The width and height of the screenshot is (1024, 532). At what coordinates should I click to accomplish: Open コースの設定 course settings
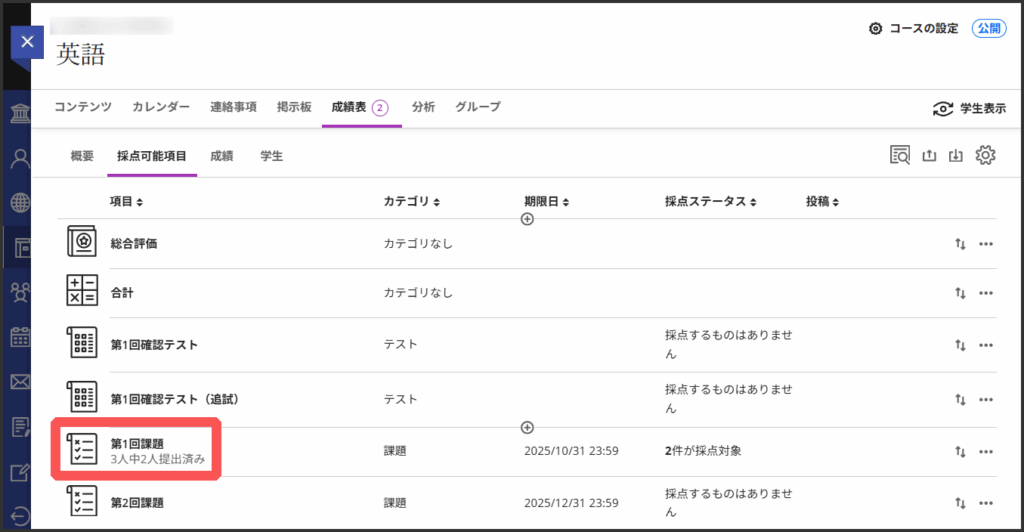[x=914, y=29]
